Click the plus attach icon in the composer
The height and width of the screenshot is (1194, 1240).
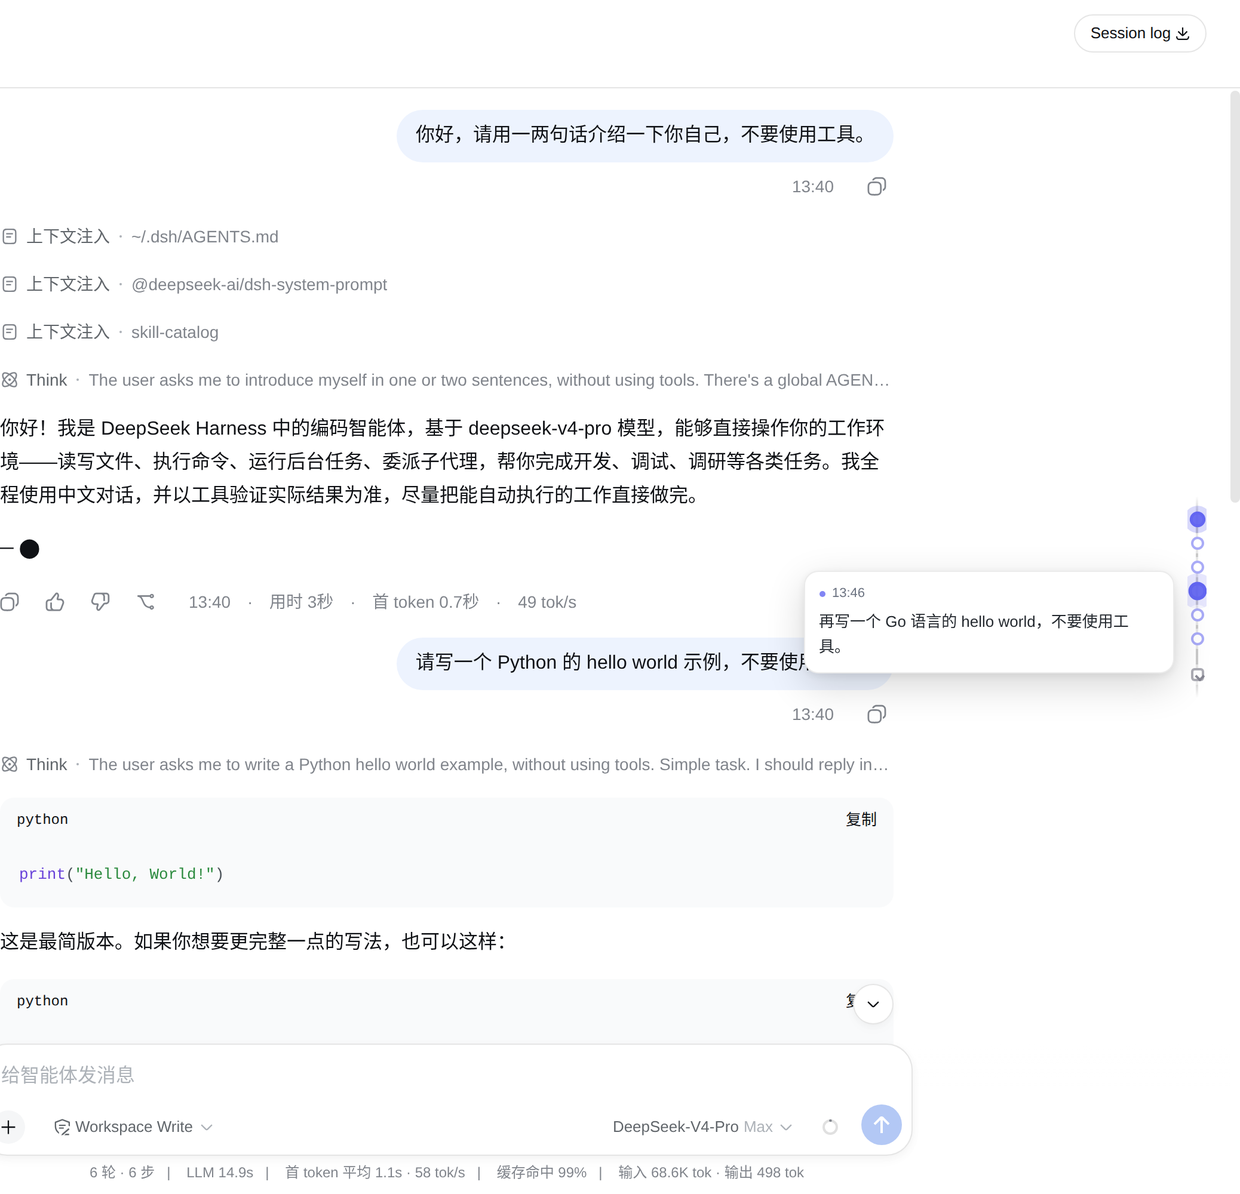8,1127
